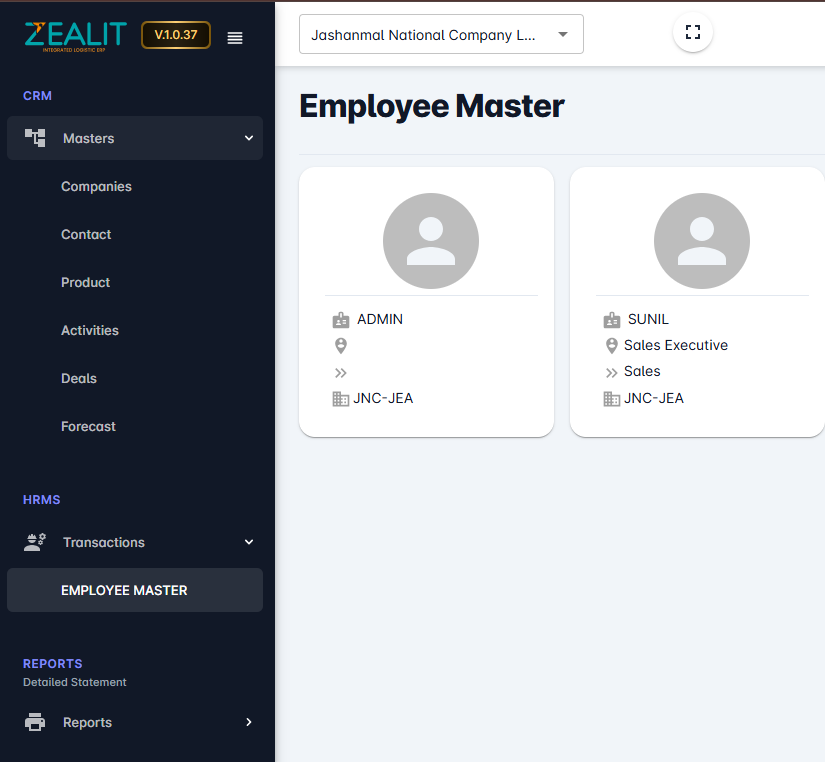Click the V.1.0.37 version badge
The width and height of the screenshot is (825, 762).
(176, 35)
